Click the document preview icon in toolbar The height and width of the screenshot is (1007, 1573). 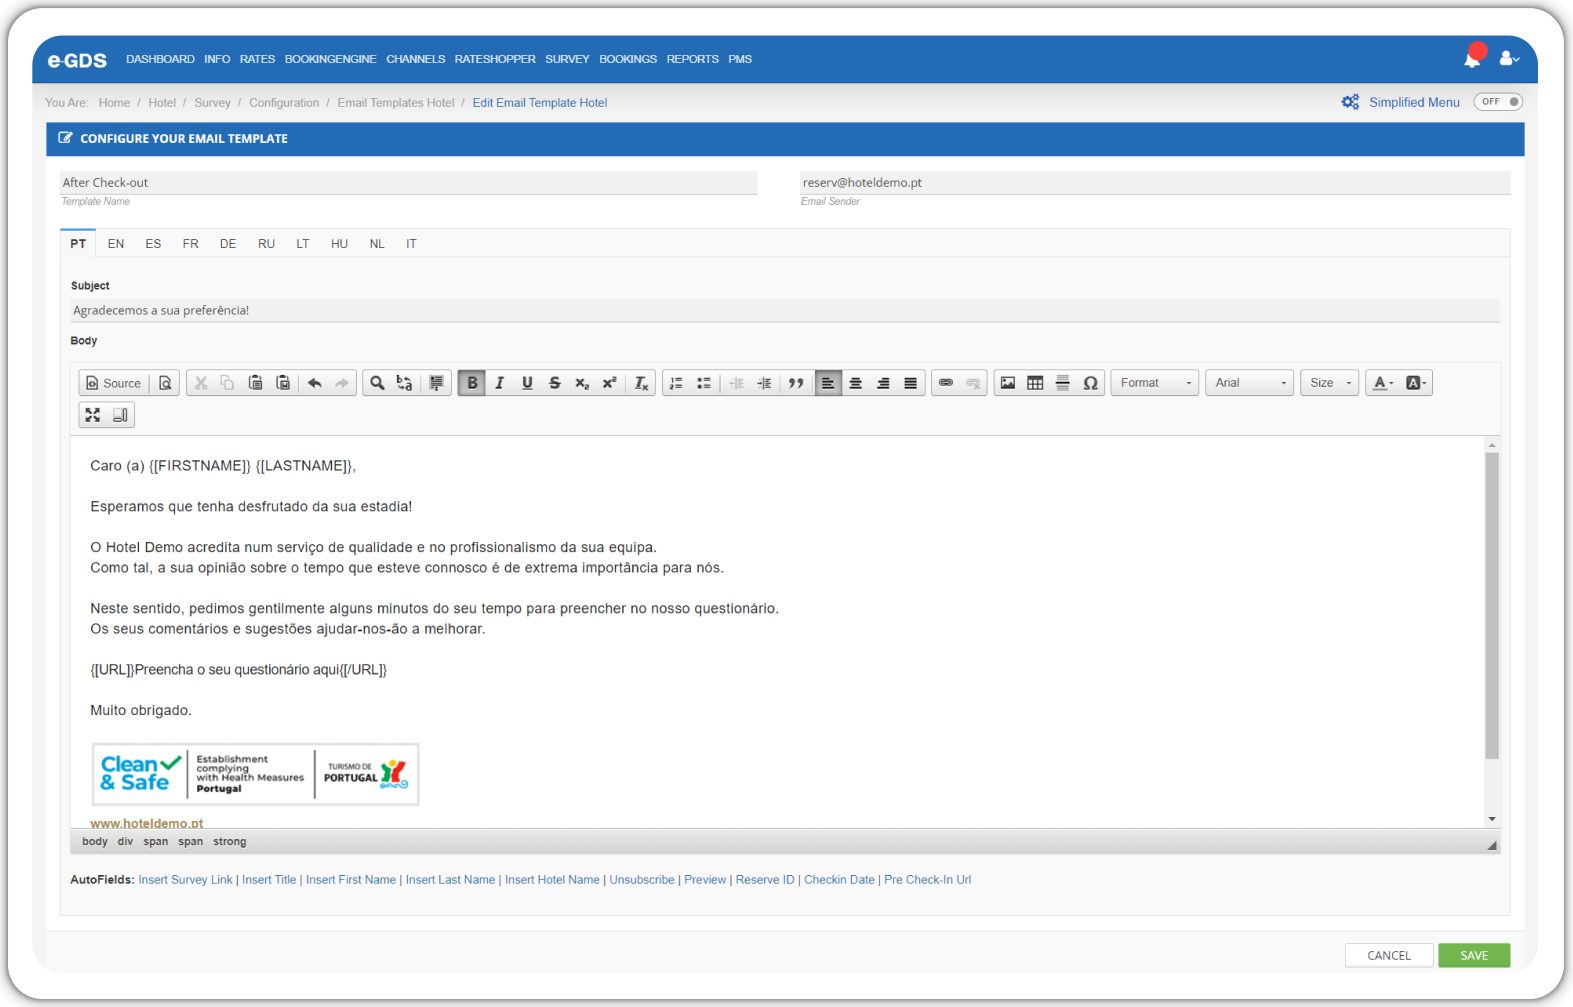click(166, 383)
